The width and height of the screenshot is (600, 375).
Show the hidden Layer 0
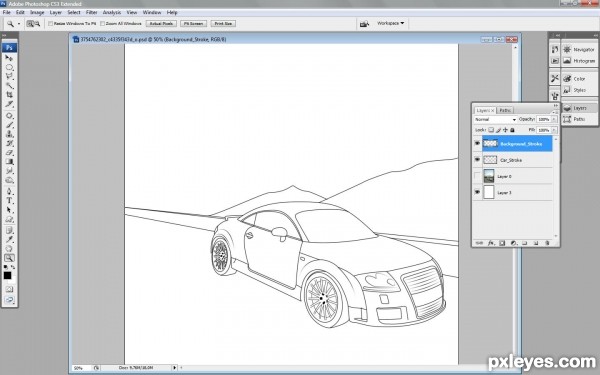coord(477,176)
